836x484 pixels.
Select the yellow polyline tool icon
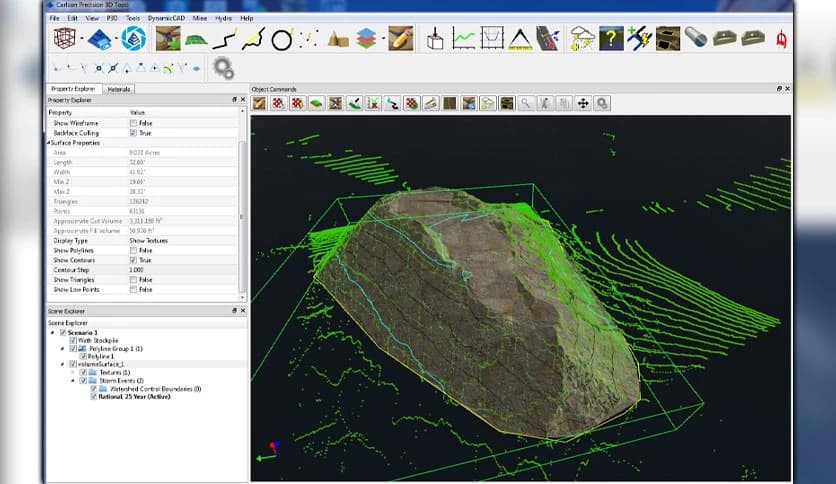[x=253, y=40]
